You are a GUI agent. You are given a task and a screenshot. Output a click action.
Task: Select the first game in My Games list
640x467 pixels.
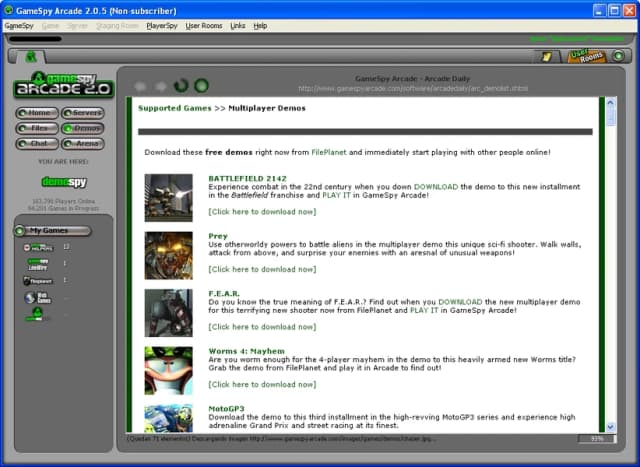pos(38,247)
